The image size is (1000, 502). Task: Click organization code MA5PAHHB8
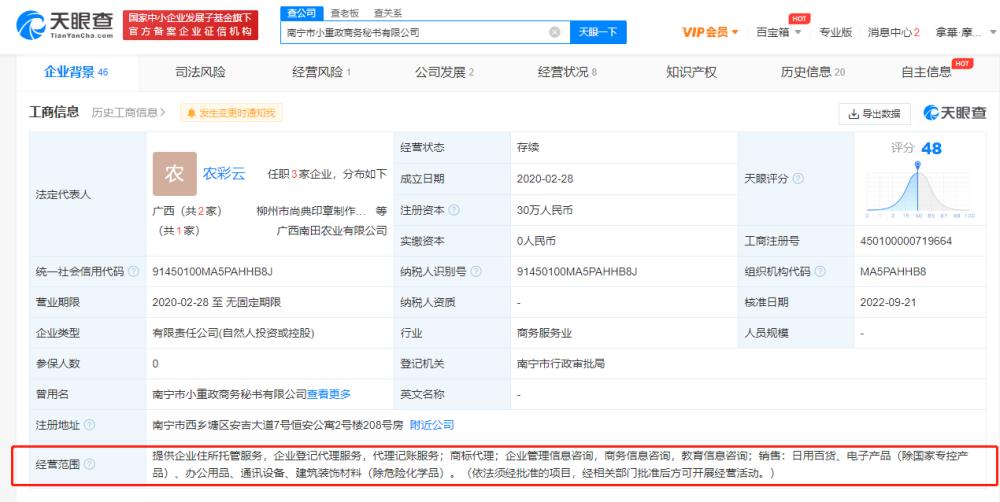tap(893, 272)
